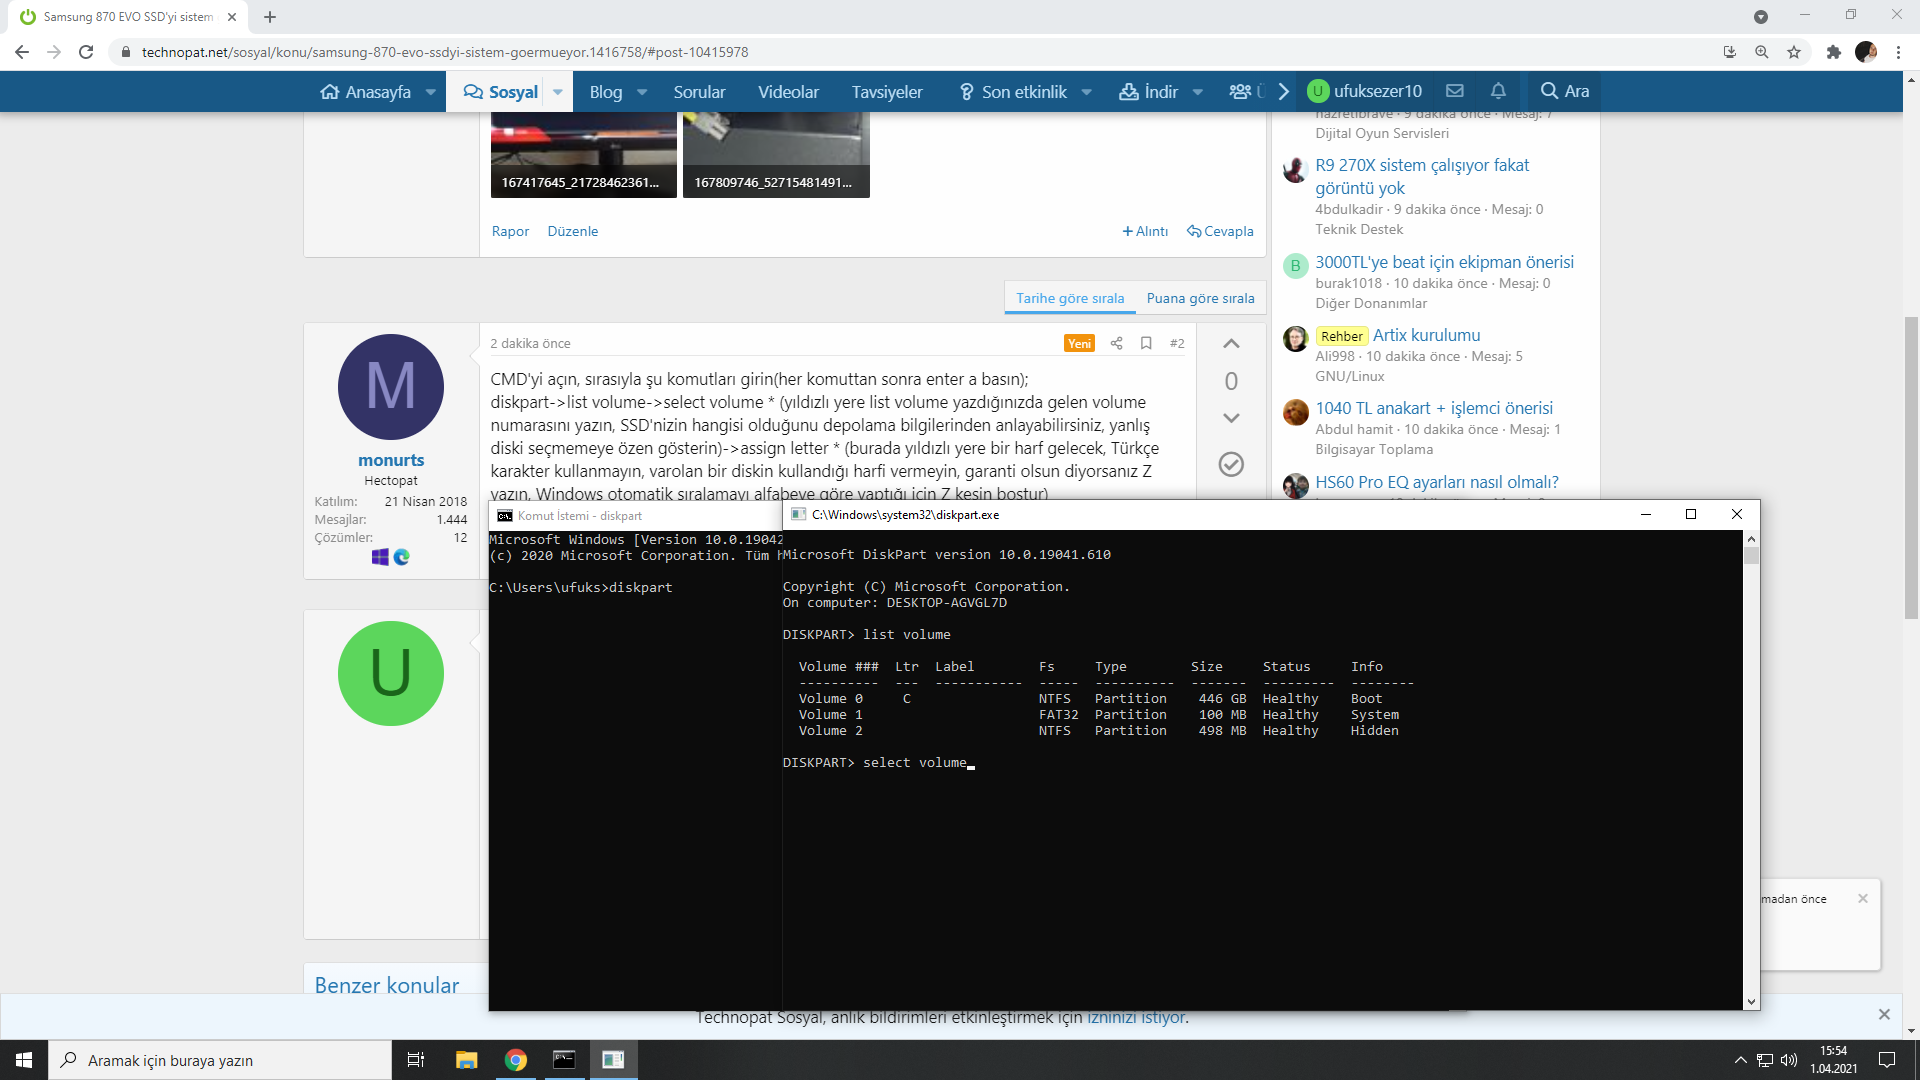Click the Ara search button
This screenshot has height=1080, width=1920.
pyautogui.click(x=1565, y=91)
